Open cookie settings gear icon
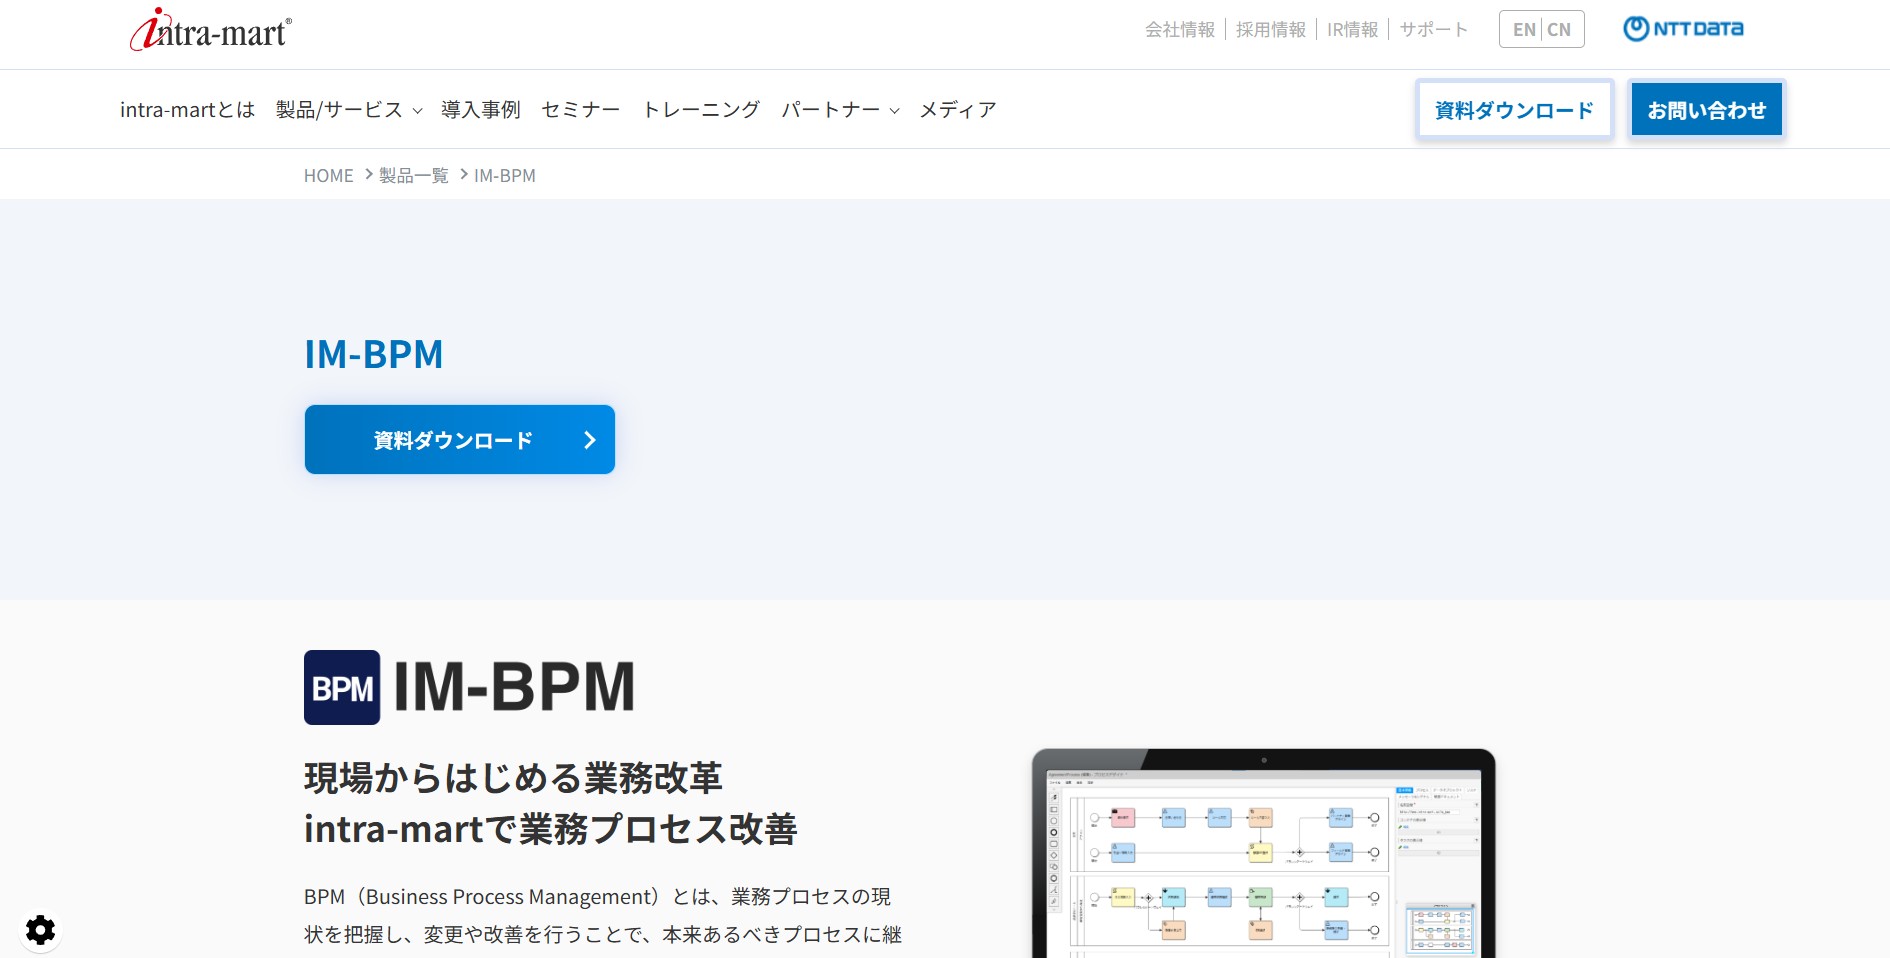1890x958 pixels. (40, 930)
